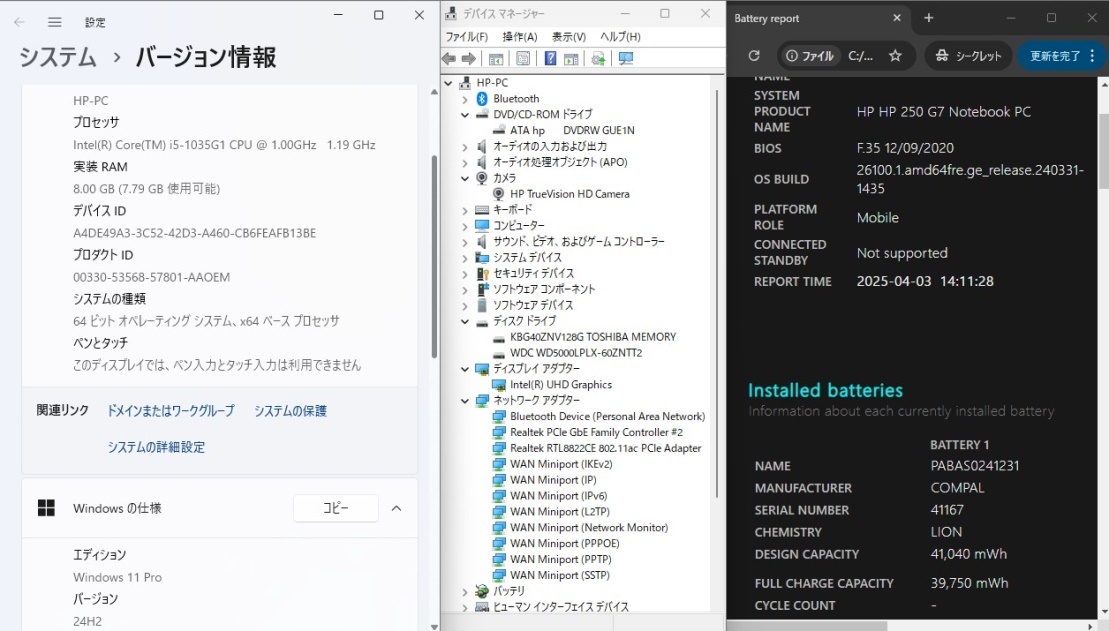Viewport: 1109px width, 631px height.
Task: Open the Settings hamburger menu
Action: pyautogui.click(x=54, y=18)
